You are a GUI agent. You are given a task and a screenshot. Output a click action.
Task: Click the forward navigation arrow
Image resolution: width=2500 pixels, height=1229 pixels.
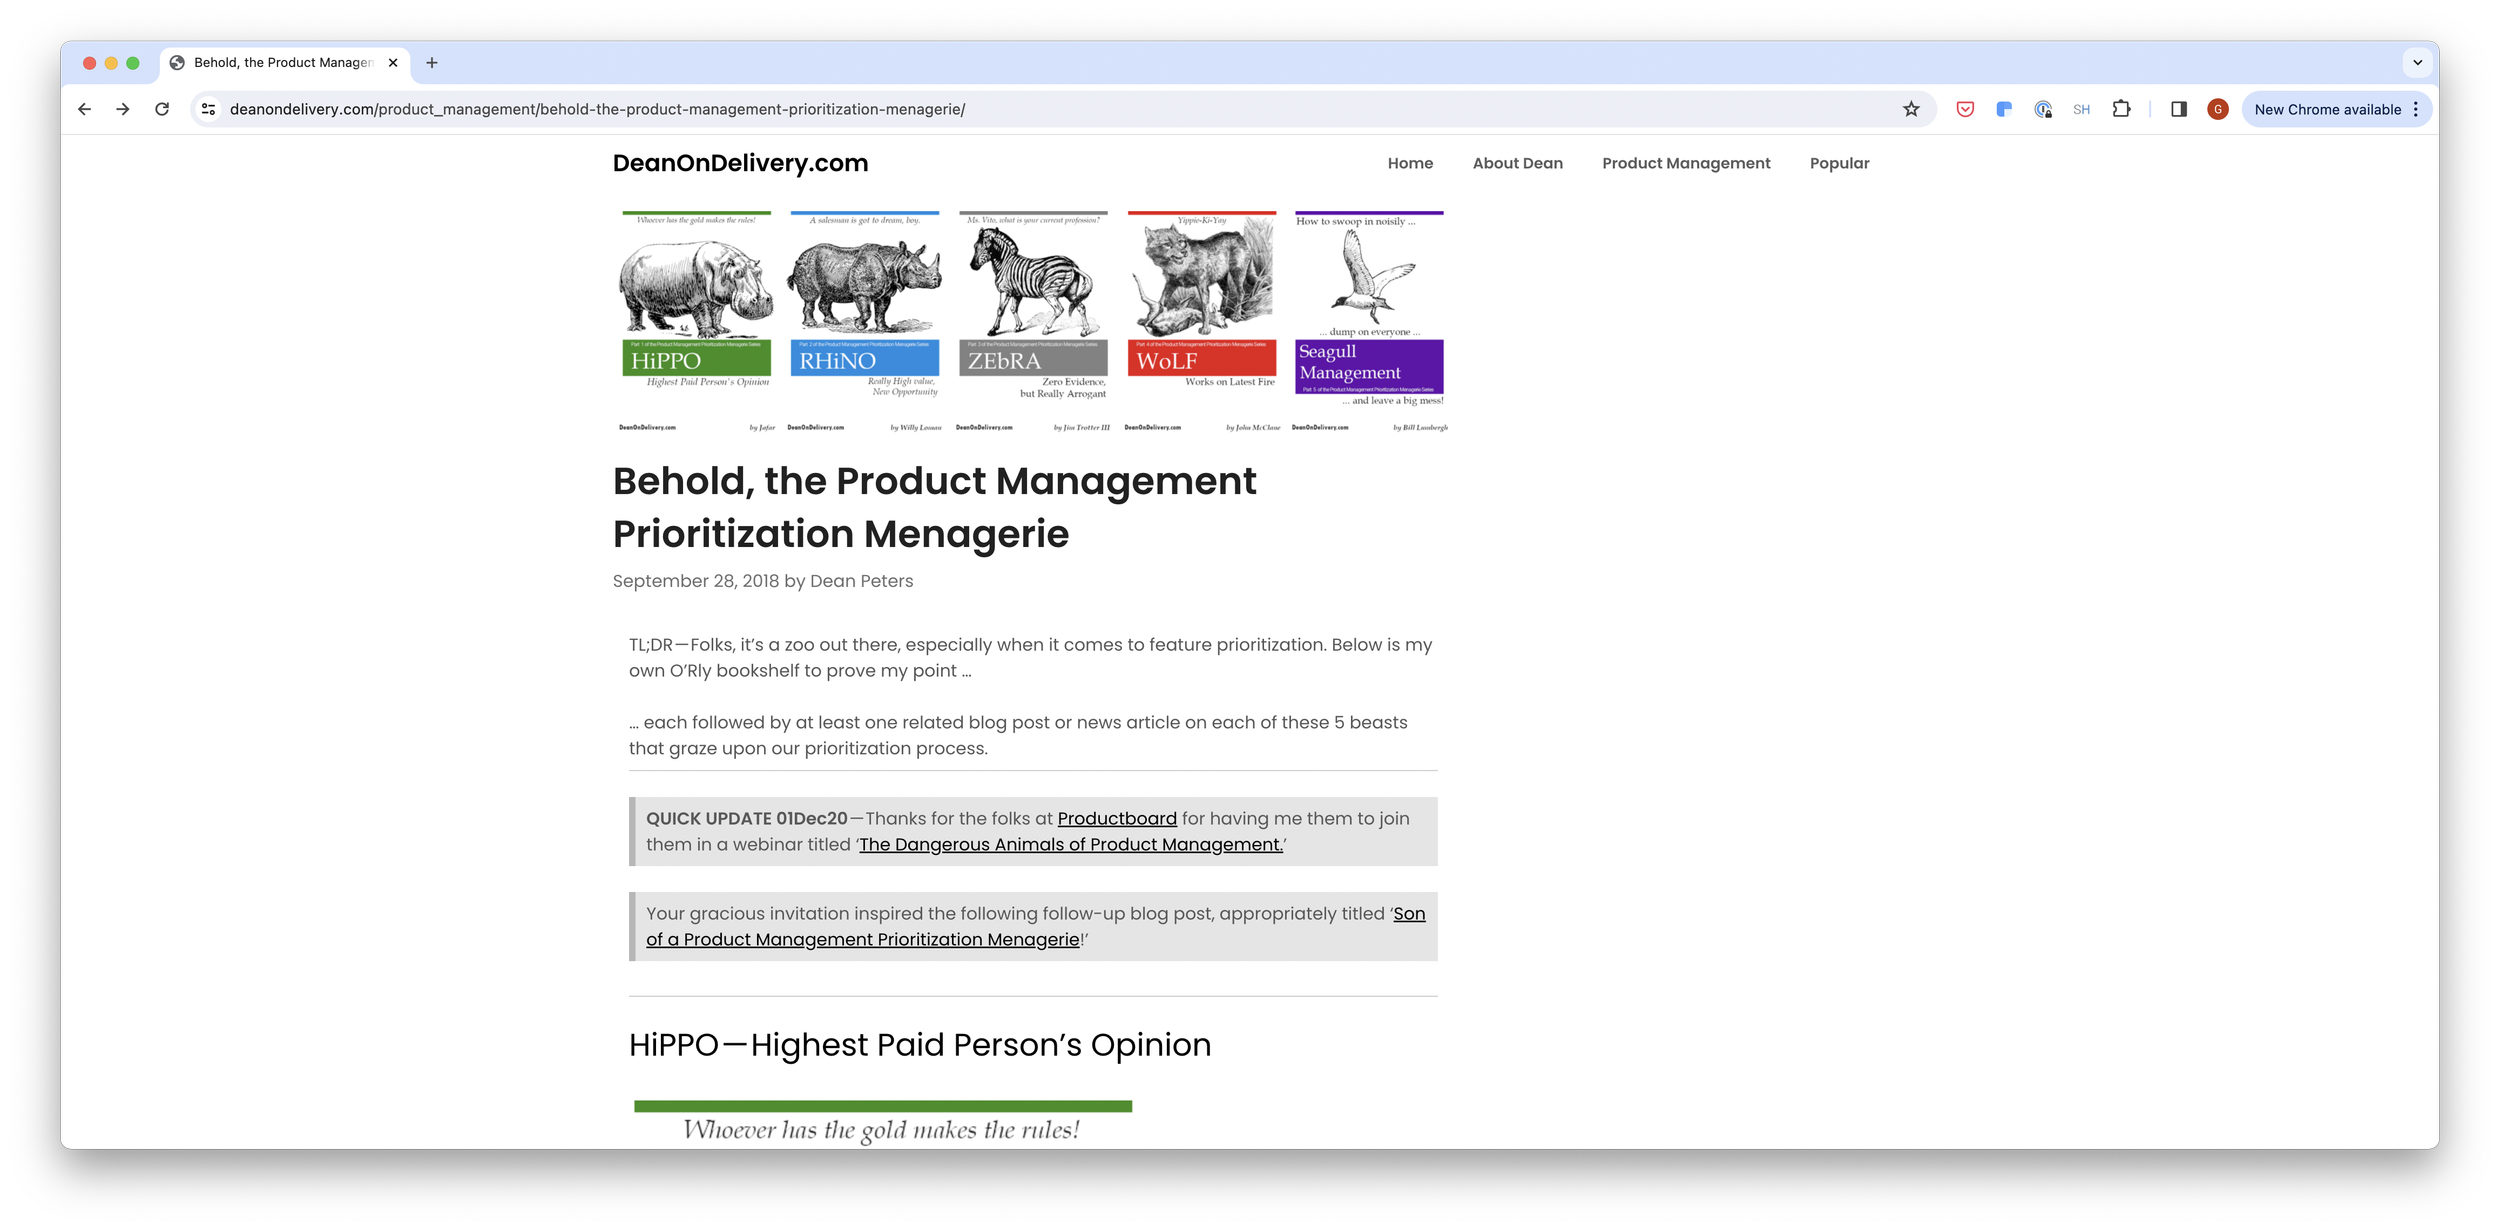click(123, 109)
